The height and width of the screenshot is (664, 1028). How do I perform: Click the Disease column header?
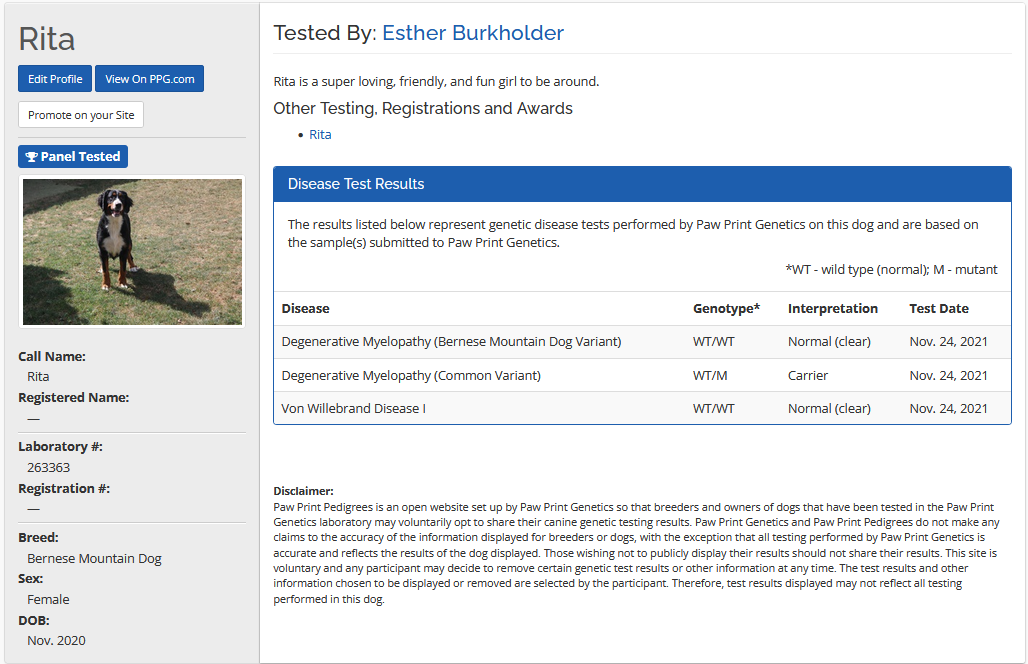(305, 309)
